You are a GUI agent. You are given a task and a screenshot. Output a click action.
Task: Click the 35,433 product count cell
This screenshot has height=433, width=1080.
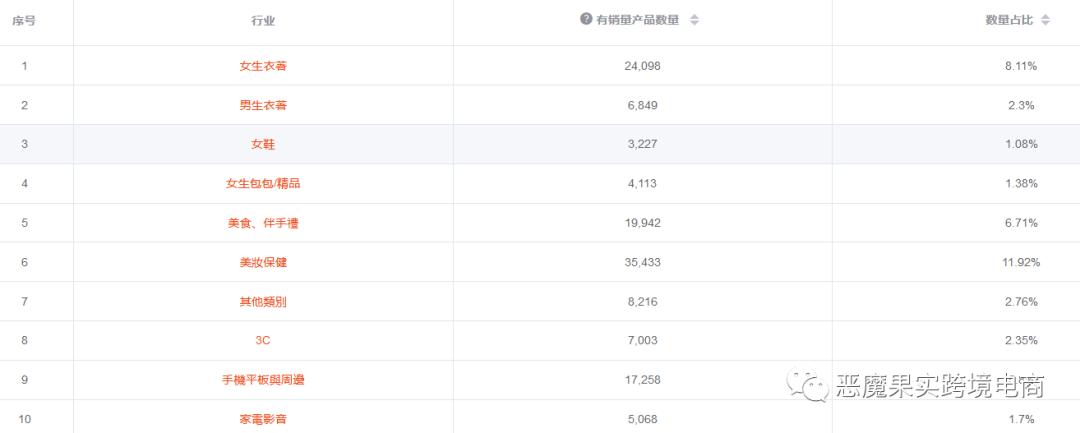[x=642, y=262]
